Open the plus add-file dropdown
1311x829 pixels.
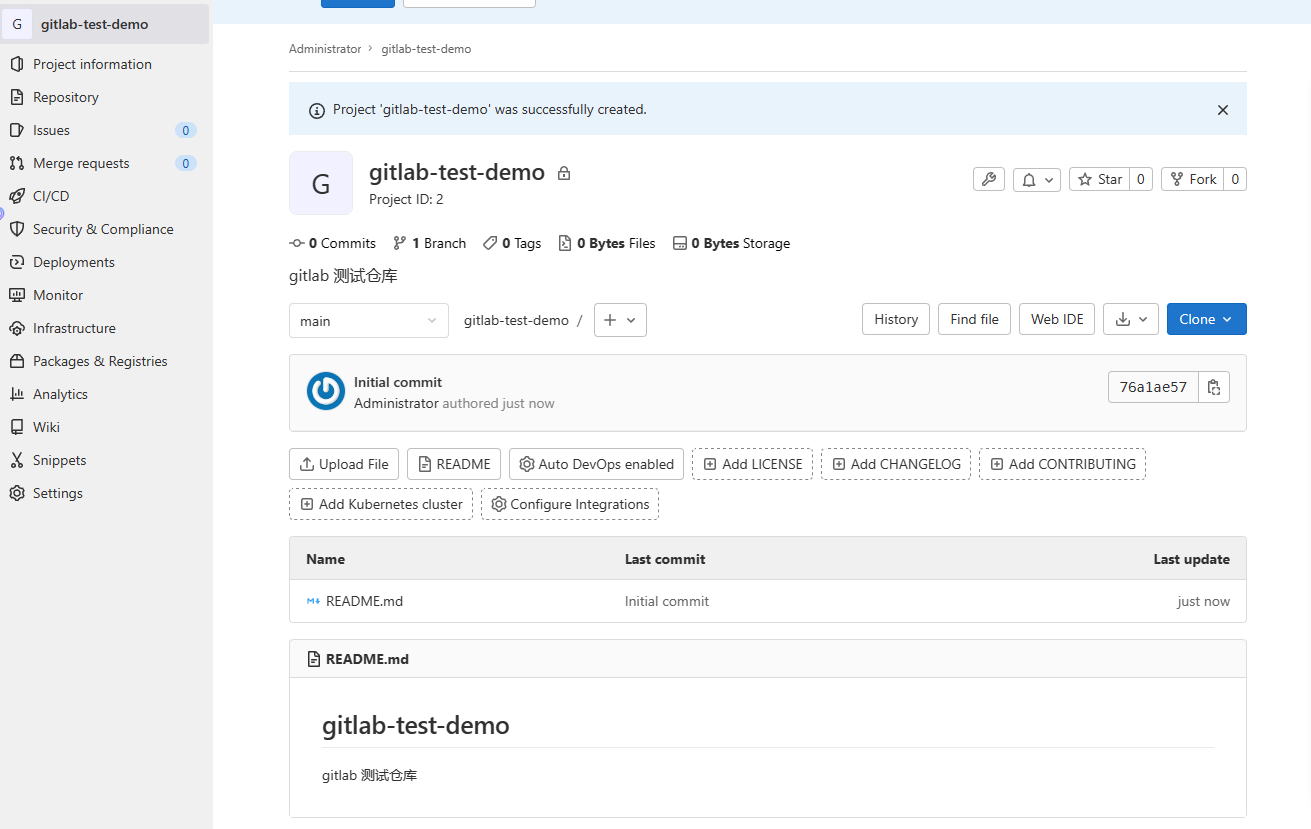[x=620, y=320]
